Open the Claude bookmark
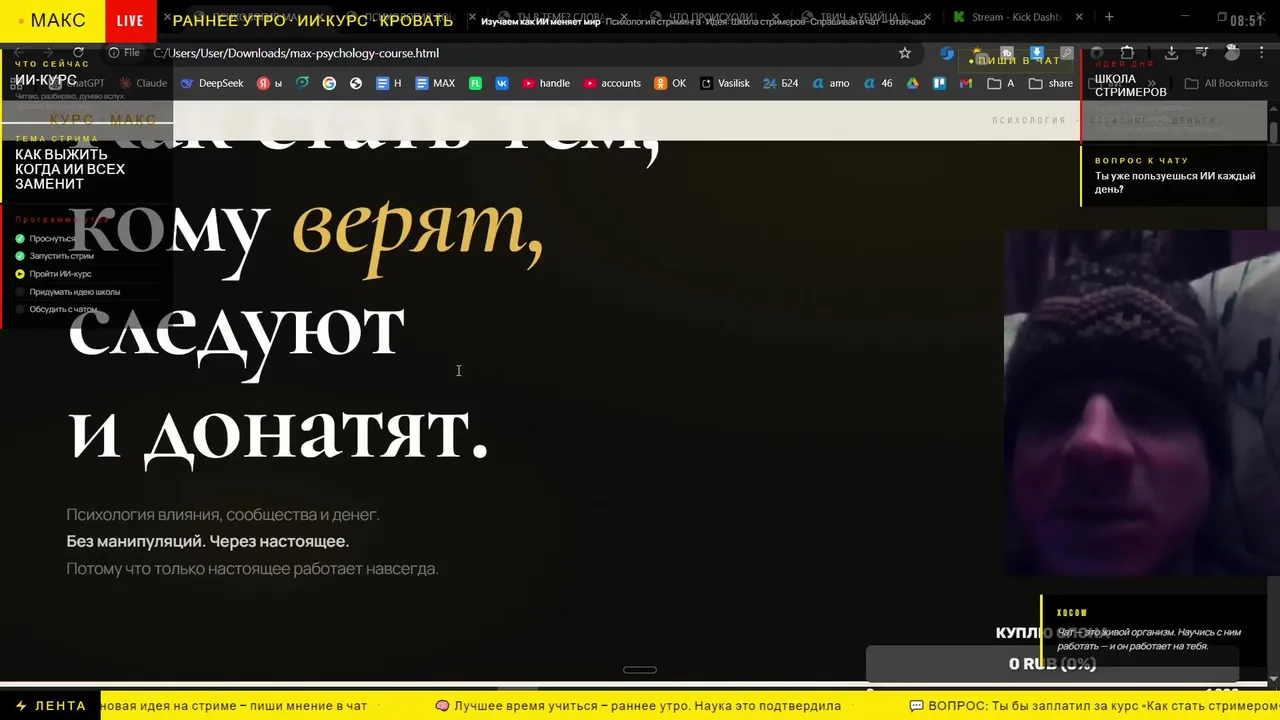The width and height of the screenshot is (1280, 720). (143, 83)
